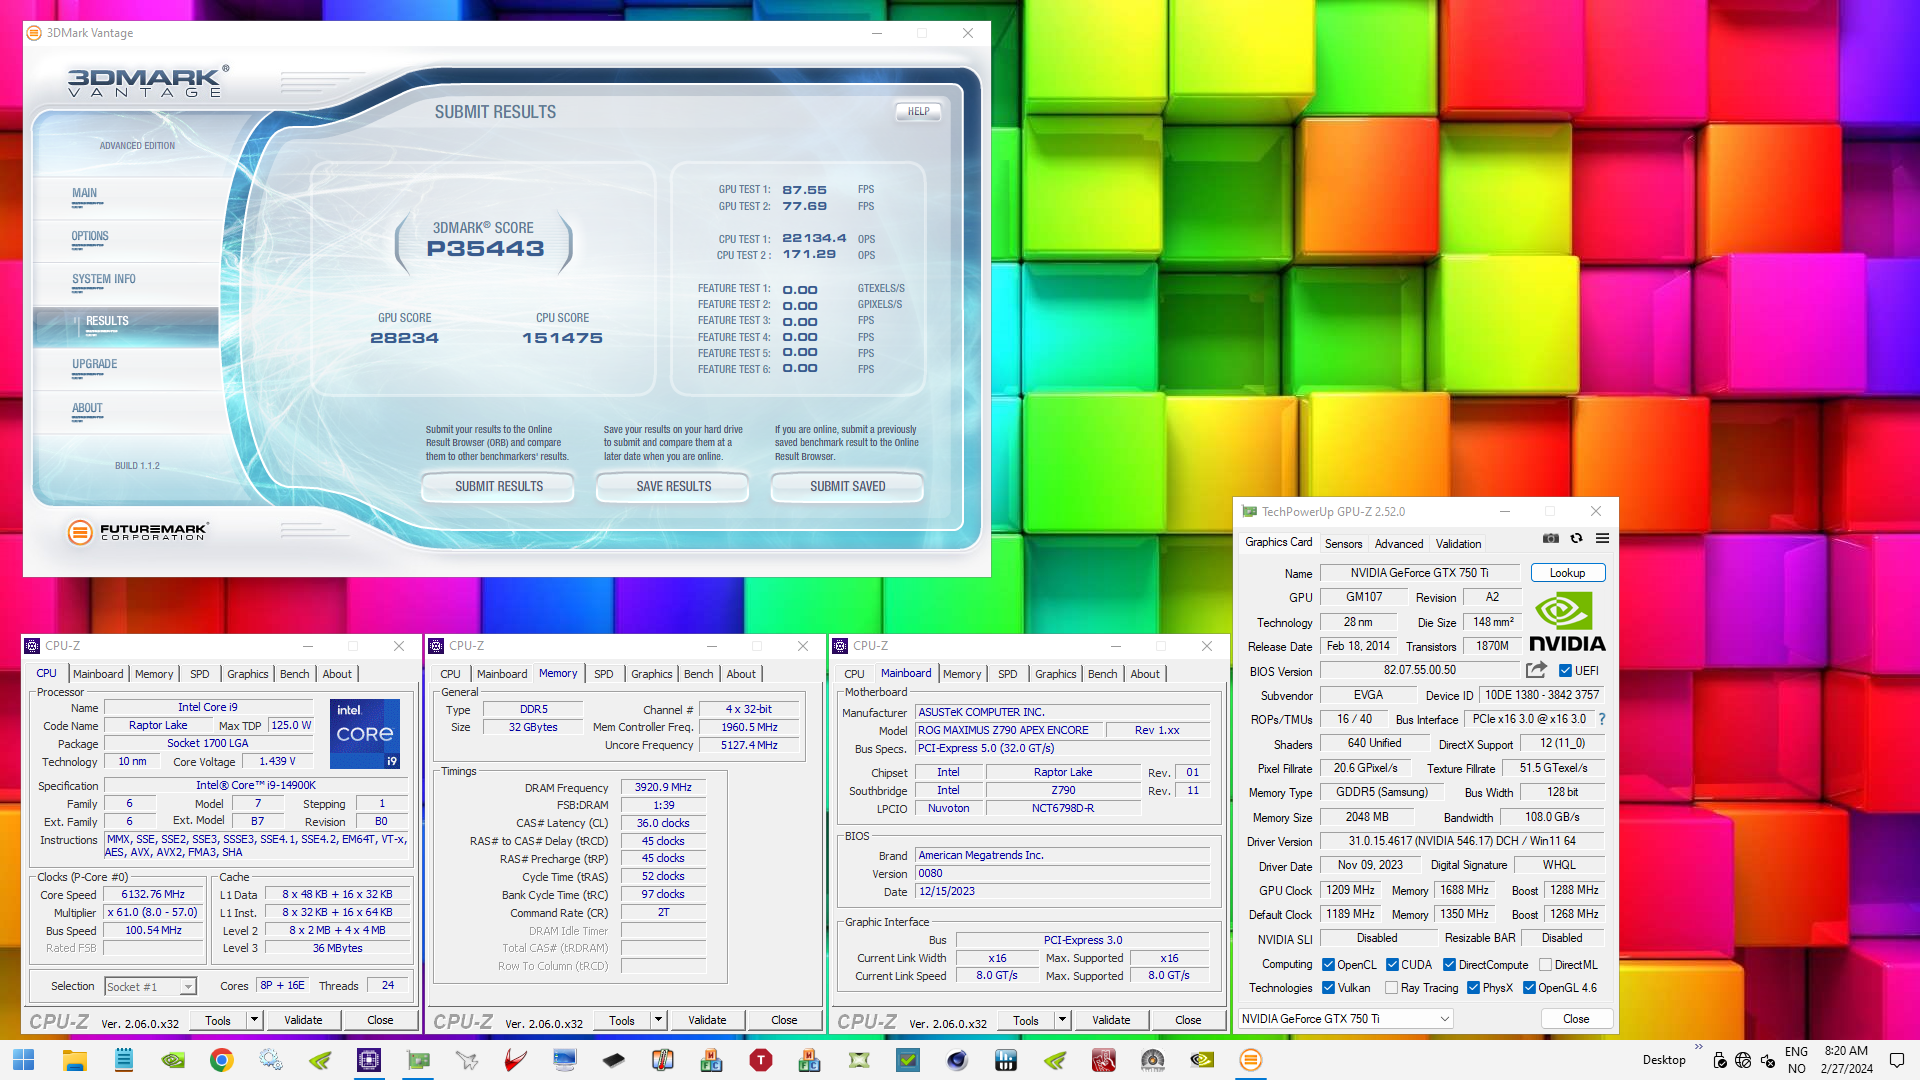
Task: Click the Bus Interface question mark in GPU-Z
Action: pos(1601,719)
